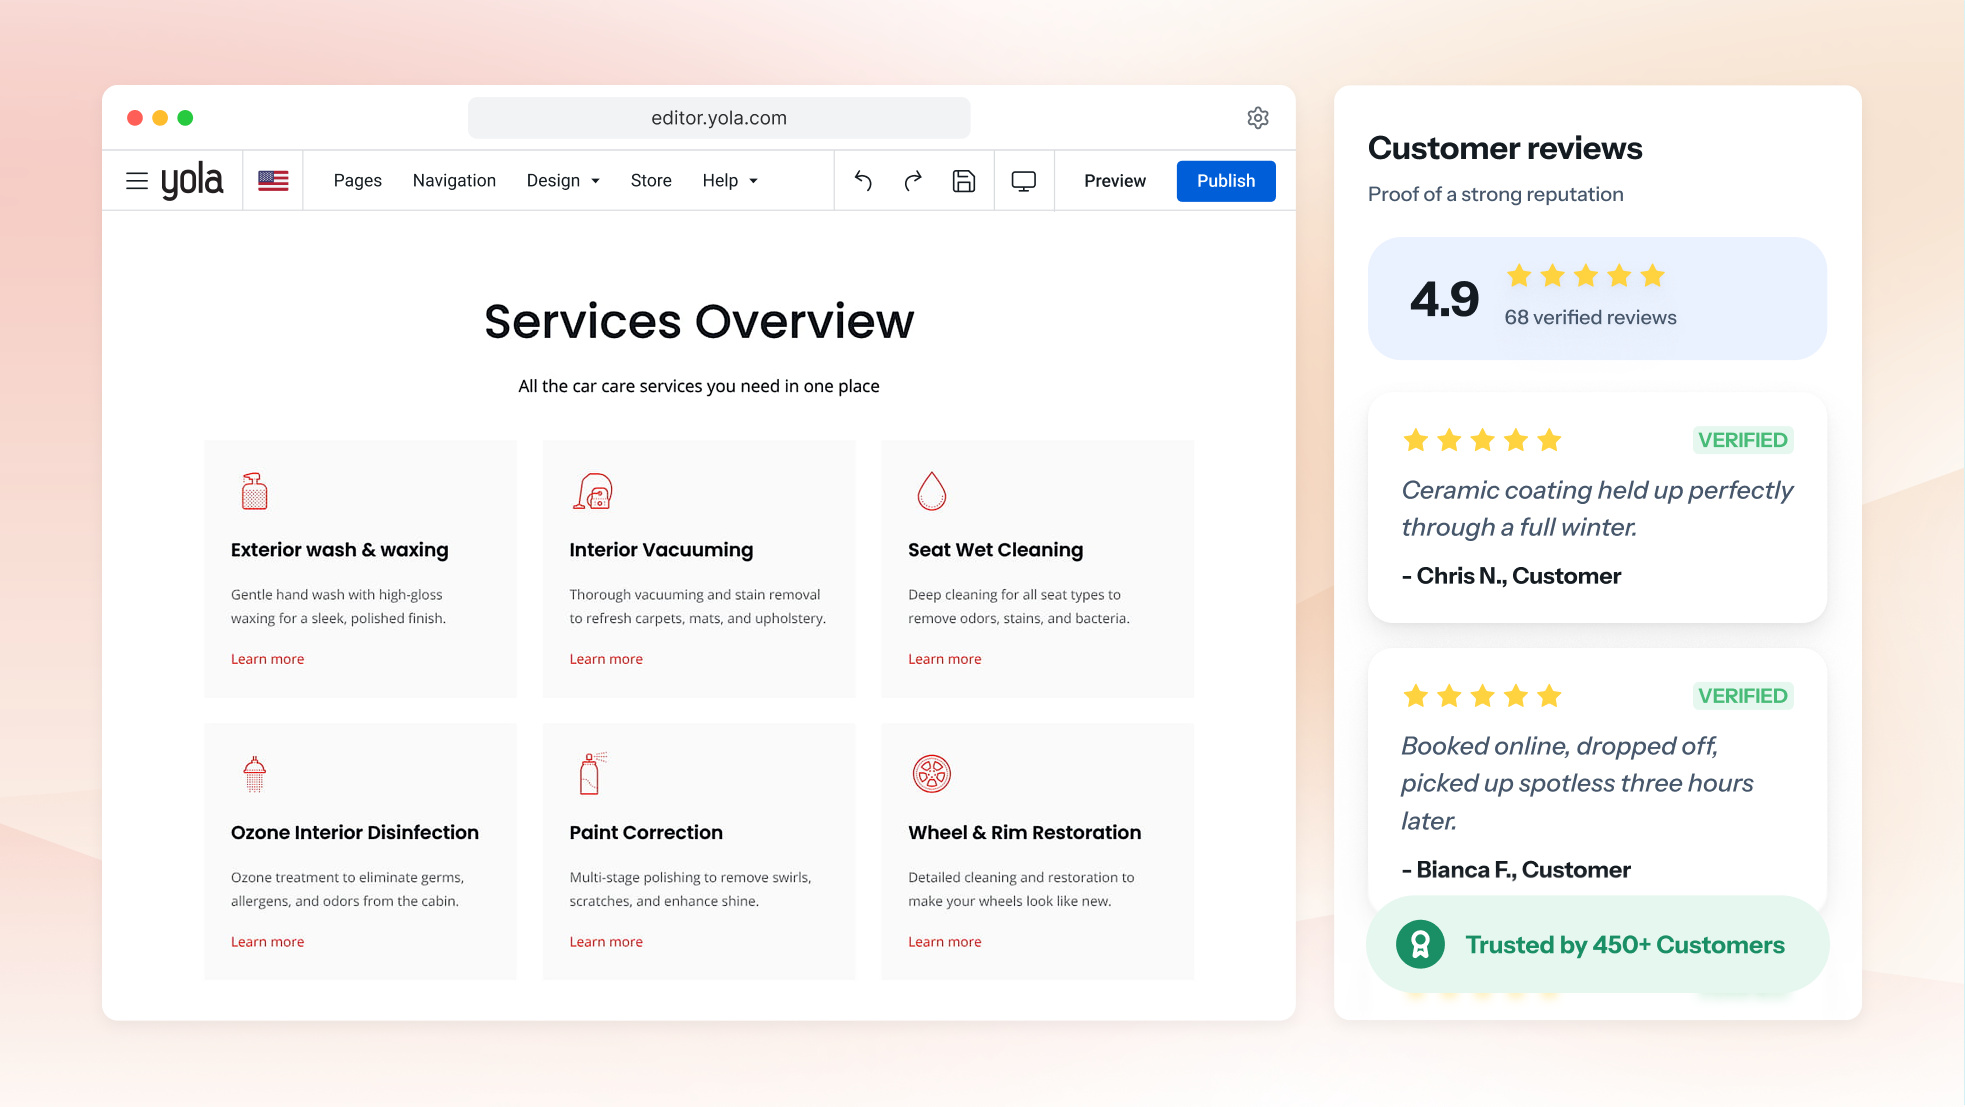Click the Trusted by 450+ Customers banner
Image resolution: width=1965 pixels, height=1107 pixels.
click(1597, 944)
